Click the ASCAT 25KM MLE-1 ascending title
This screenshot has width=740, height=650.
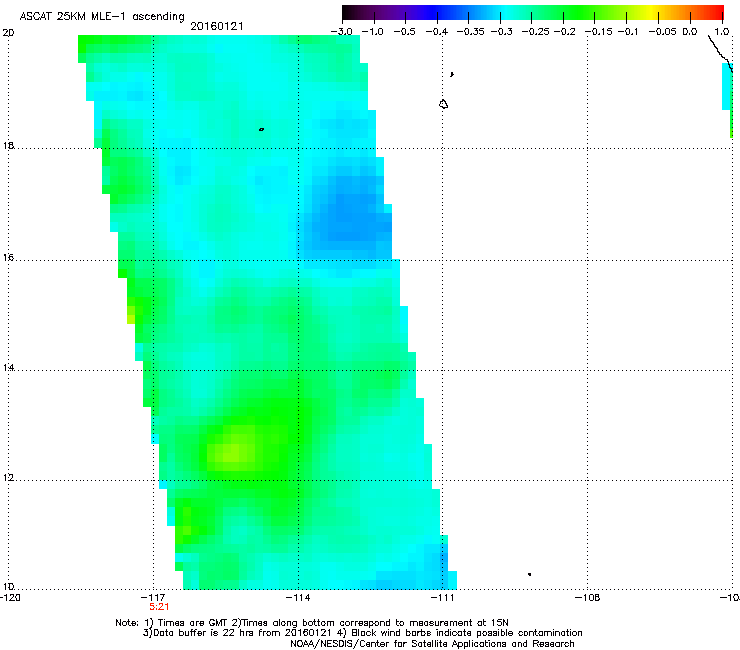pos(102,16)
